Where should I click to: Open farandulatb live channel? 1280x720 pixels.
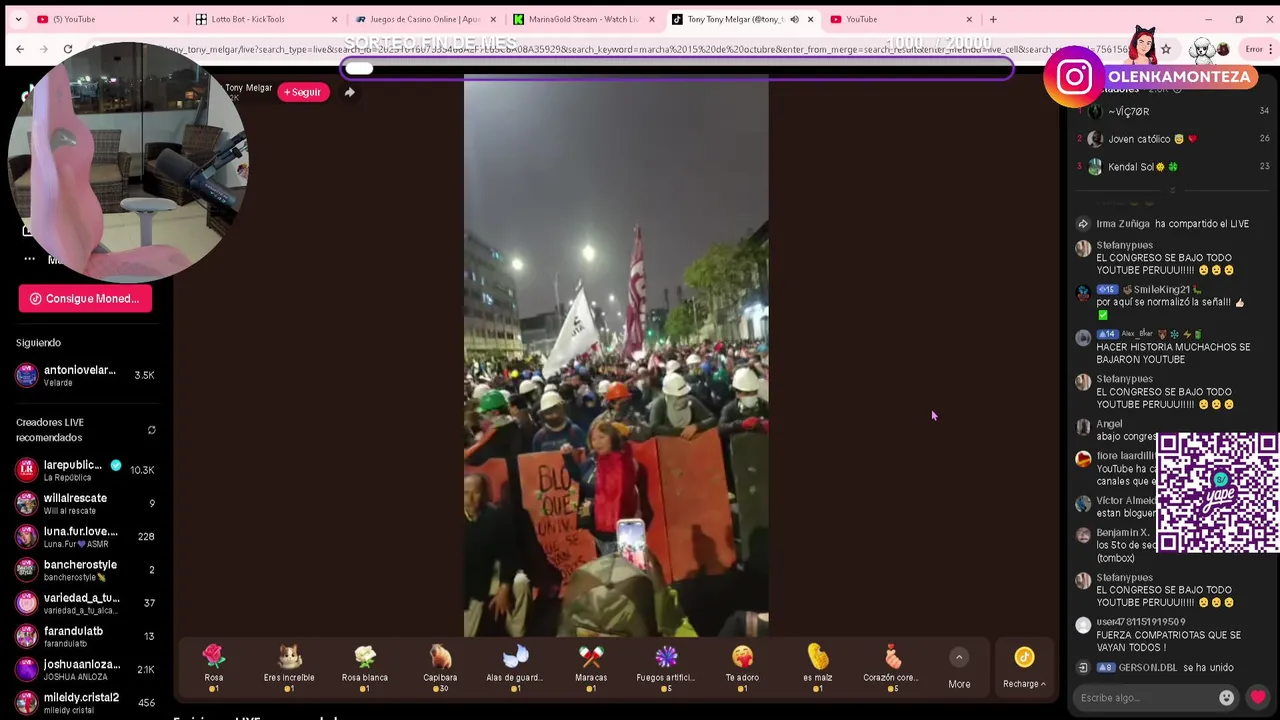pos(85,636)
